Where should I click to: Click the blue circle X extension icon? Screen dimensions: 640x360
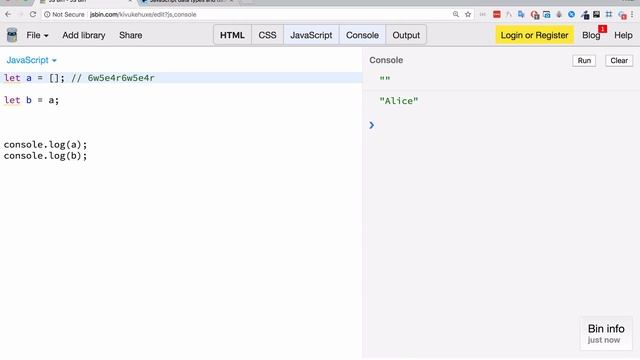coord(571,14)
